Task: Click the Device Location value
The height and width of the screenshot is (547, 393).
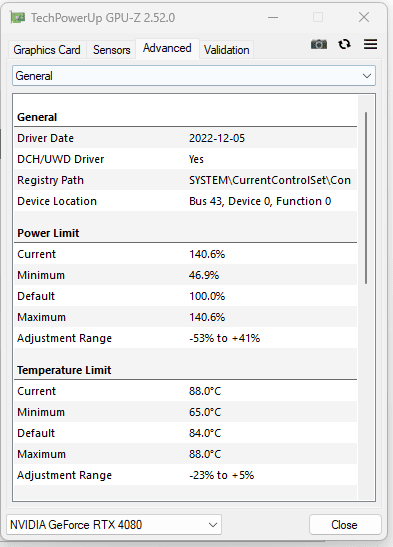Action: point(260,201)
